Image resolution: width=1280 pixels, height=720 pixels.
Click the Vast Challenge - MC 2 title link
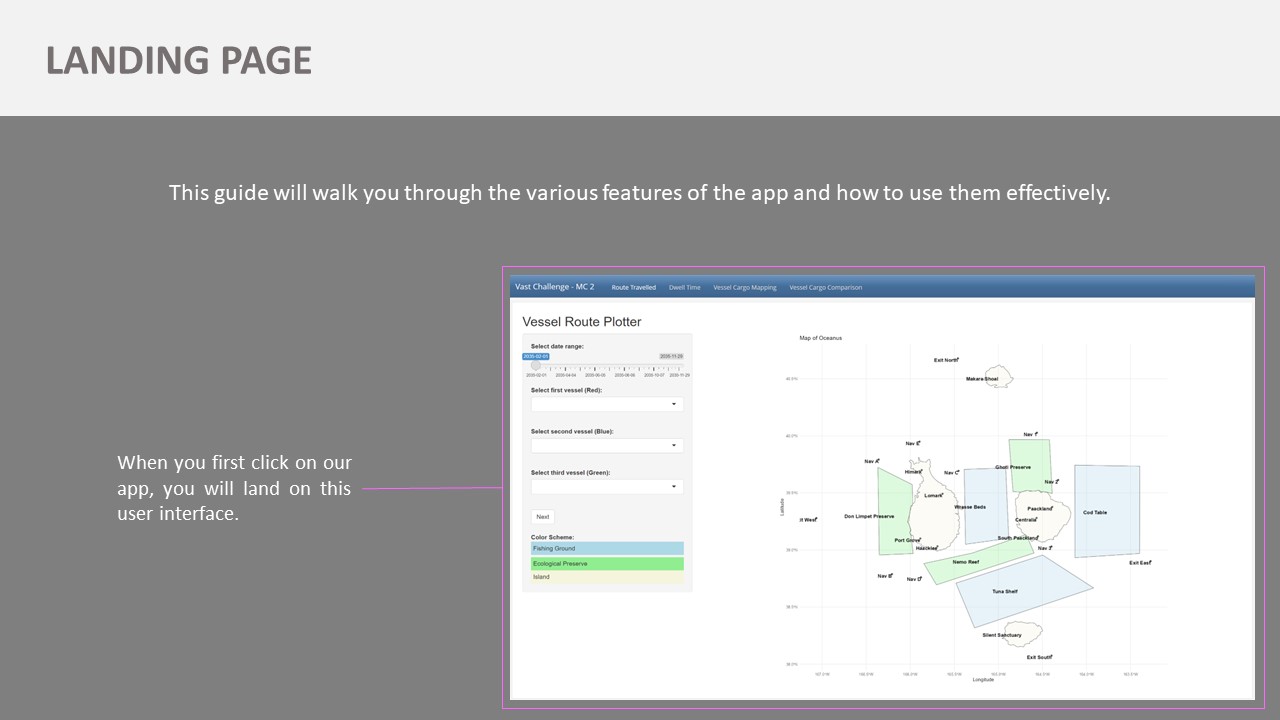pyautogui.click(x=554, y=287)
